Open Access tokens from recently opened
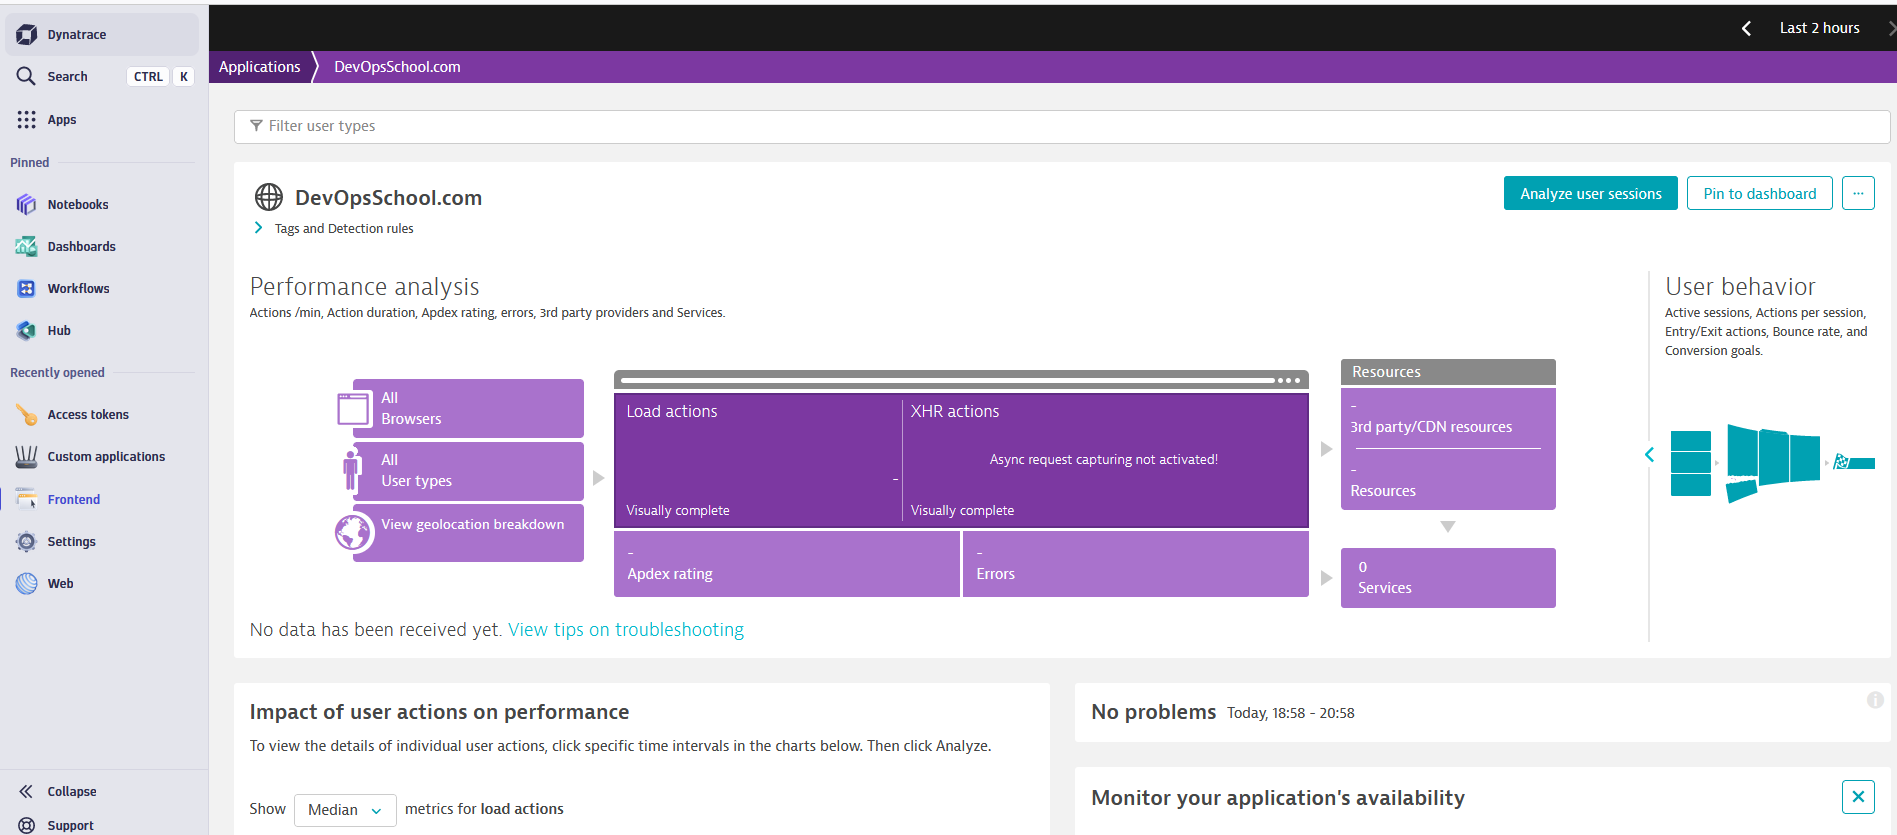1897x835 pixels. coord(88,415)
